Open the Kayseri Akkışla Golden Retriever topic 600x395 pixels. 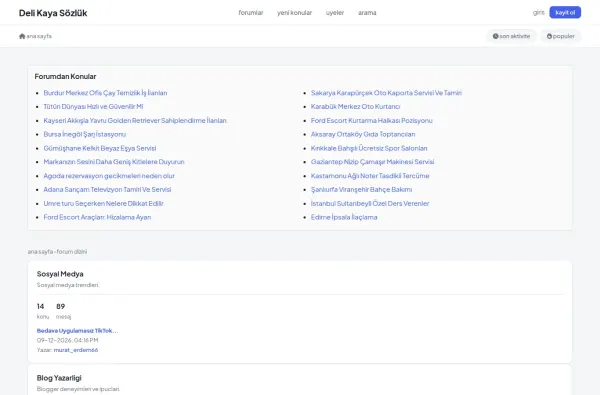pos(135,120)
